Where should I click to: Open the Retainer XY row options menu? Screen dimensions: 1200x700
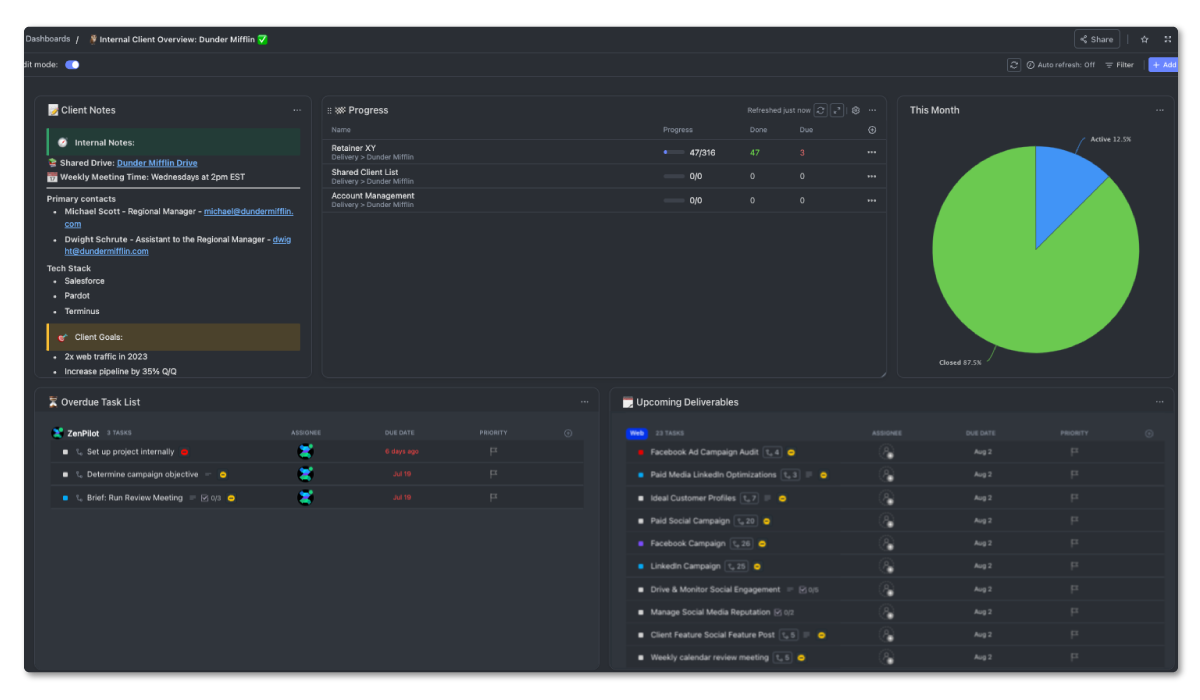point(871,152)
